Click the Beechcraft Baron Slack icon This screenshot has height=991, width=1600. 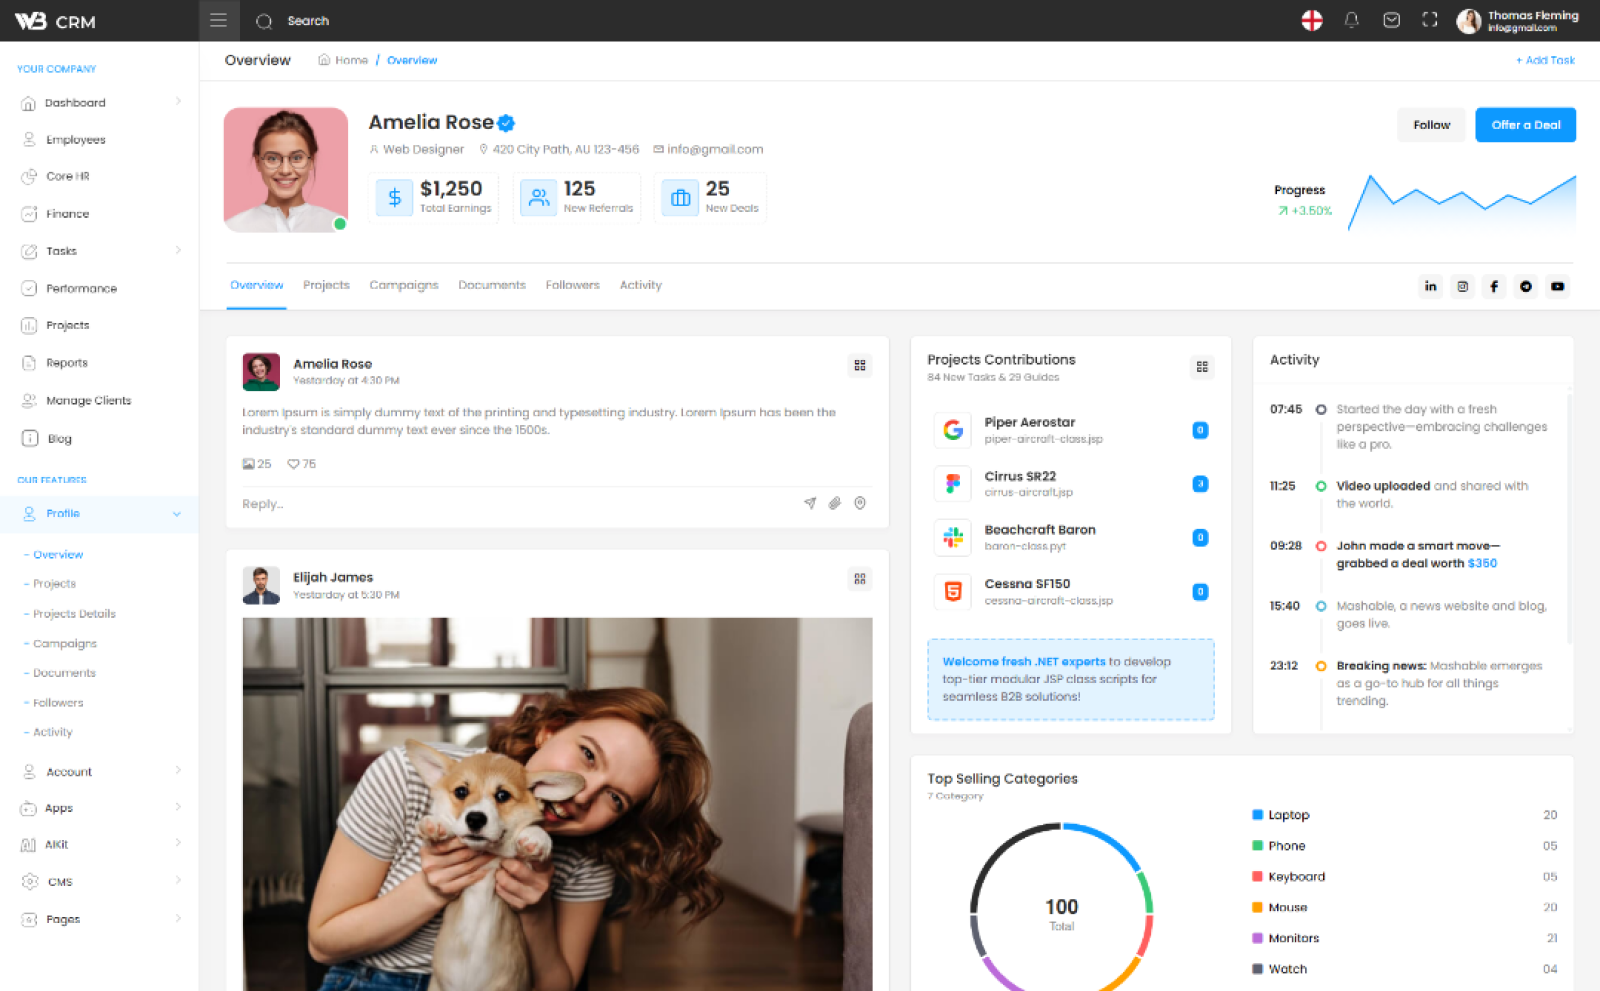[x=953, y=538]
